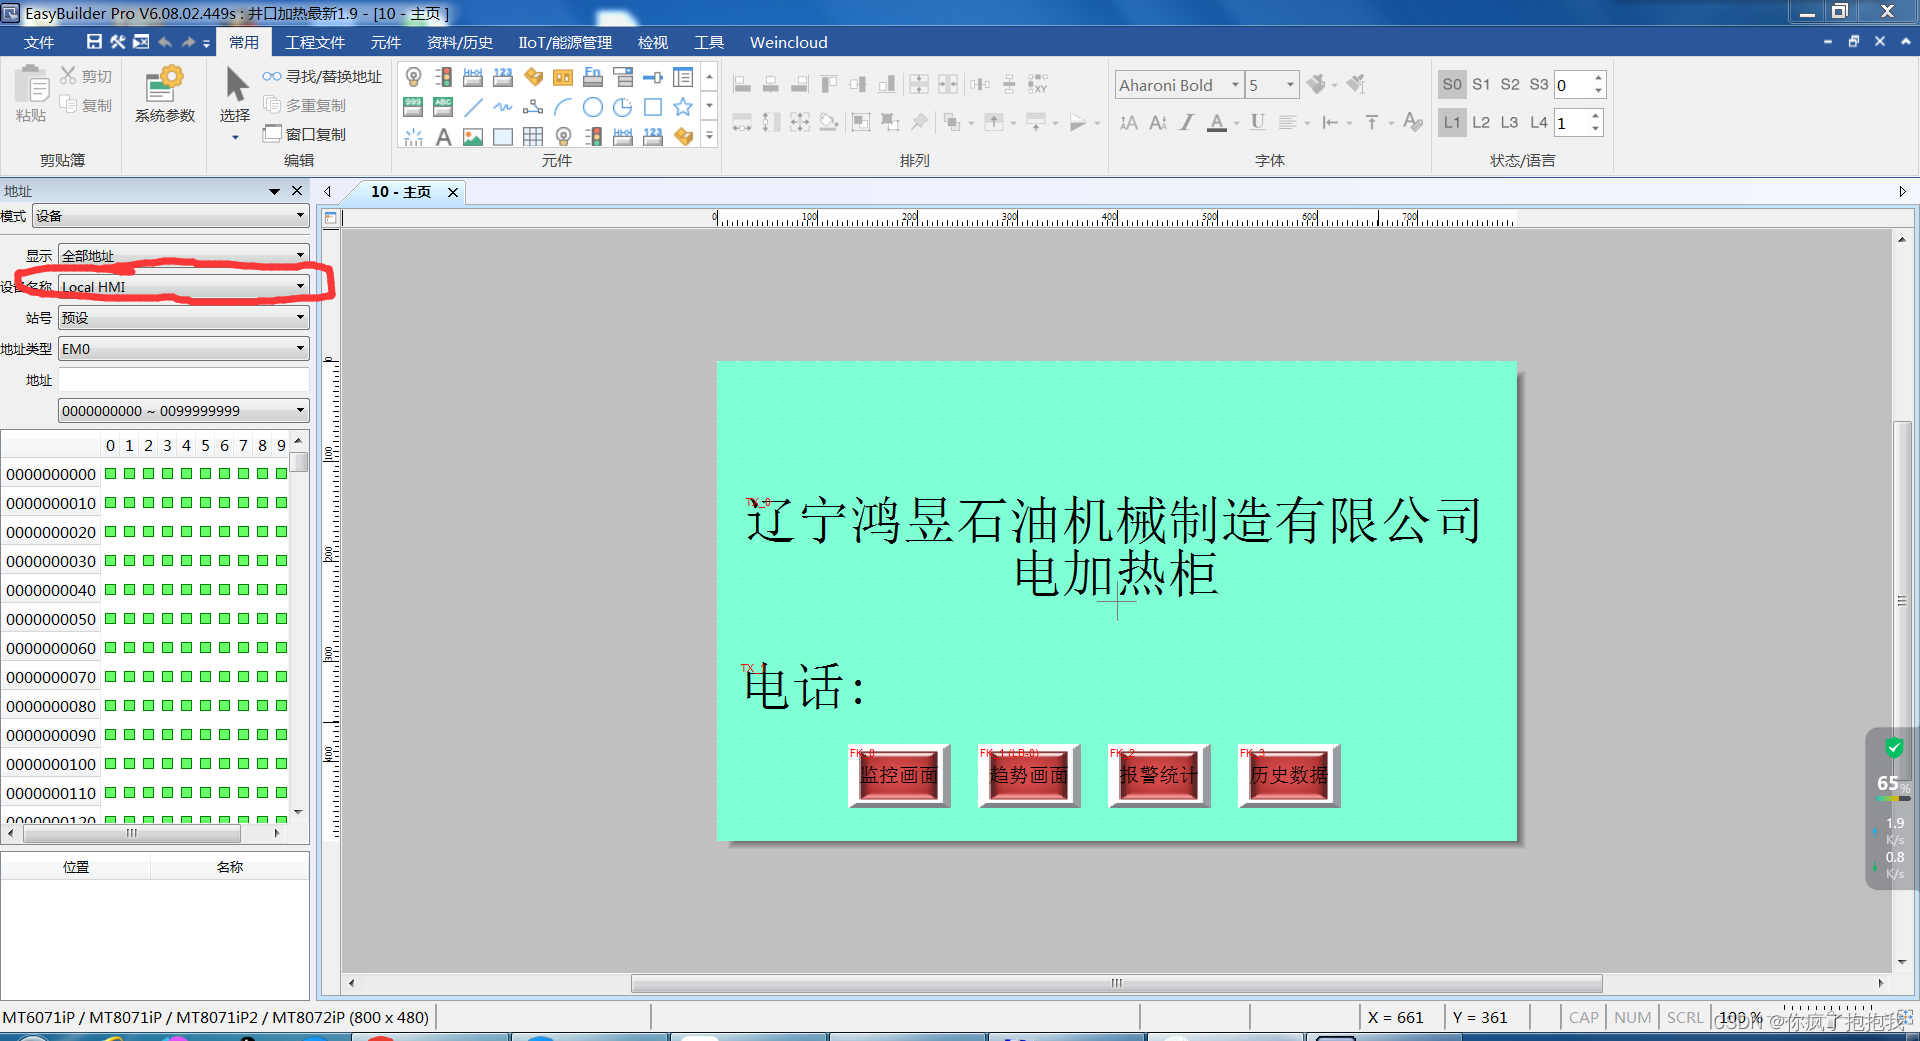This screenshot has height=1041, width=1920.
Task: Open the font color 'A' swatch
Action: tap(1216, 122)
